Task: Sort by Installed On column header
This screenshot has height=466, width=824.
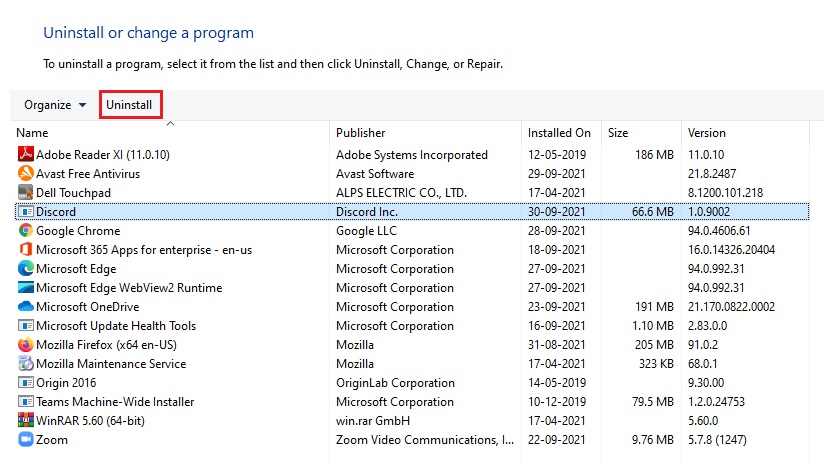Action: (559, 133)
